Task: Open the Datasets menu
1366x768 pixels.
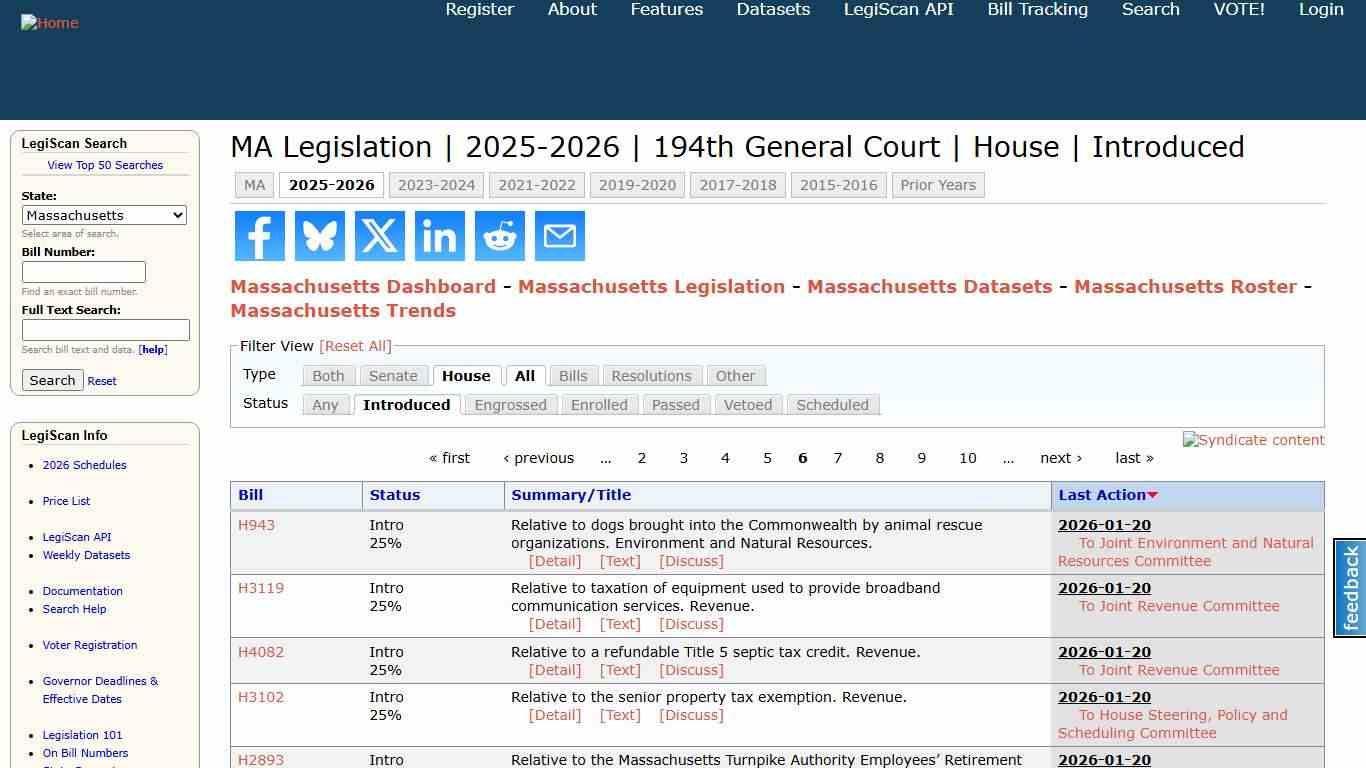Action: coord(772,9)
